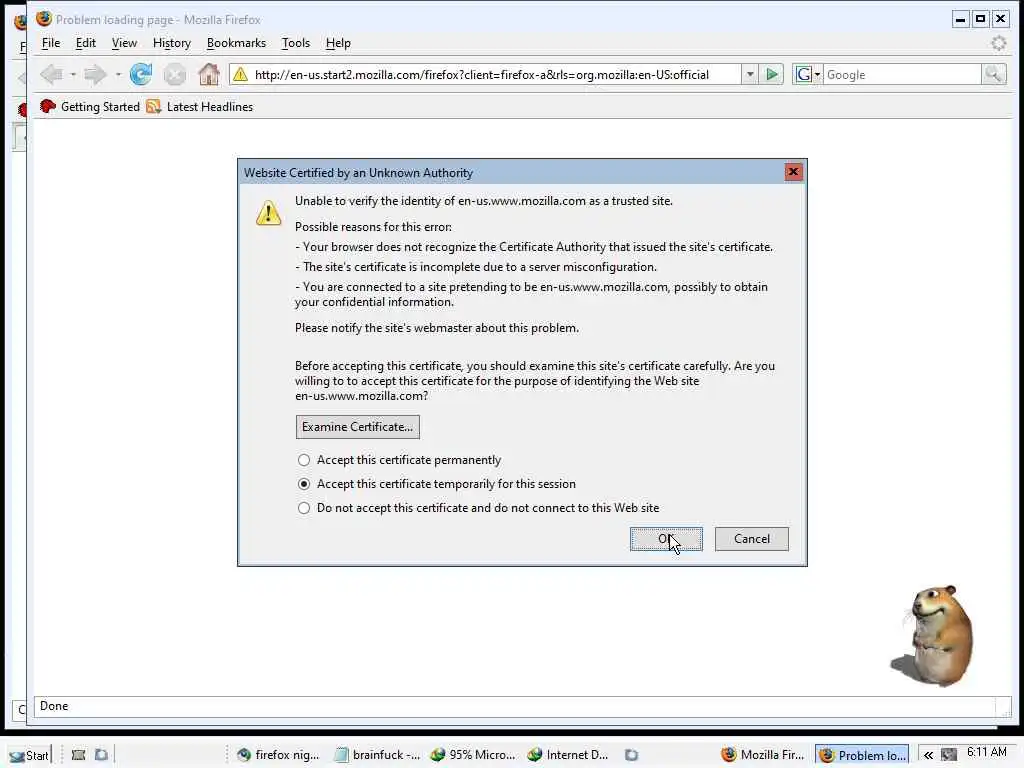Open the Bookmarks menu
Viewport: 1024px width, 768px height.
point(236,43)
